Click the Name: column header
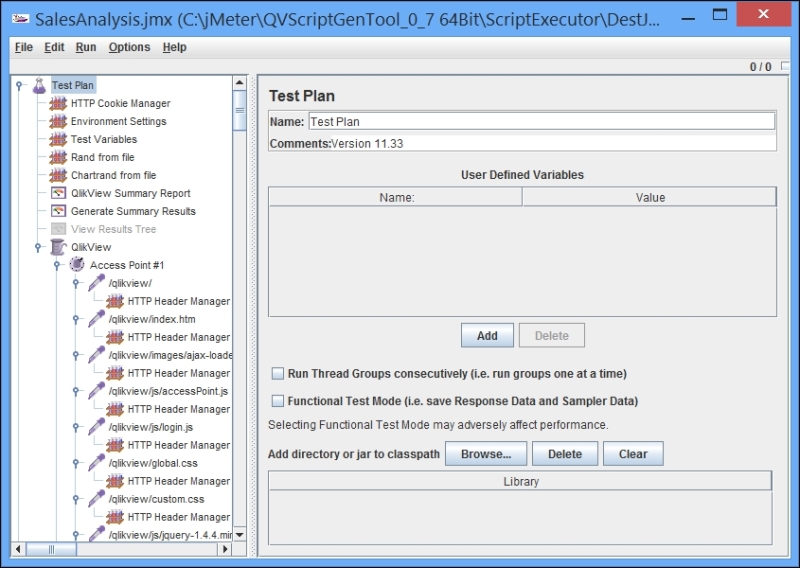Screen dimensions: 800x568 [x=396, y=197]
